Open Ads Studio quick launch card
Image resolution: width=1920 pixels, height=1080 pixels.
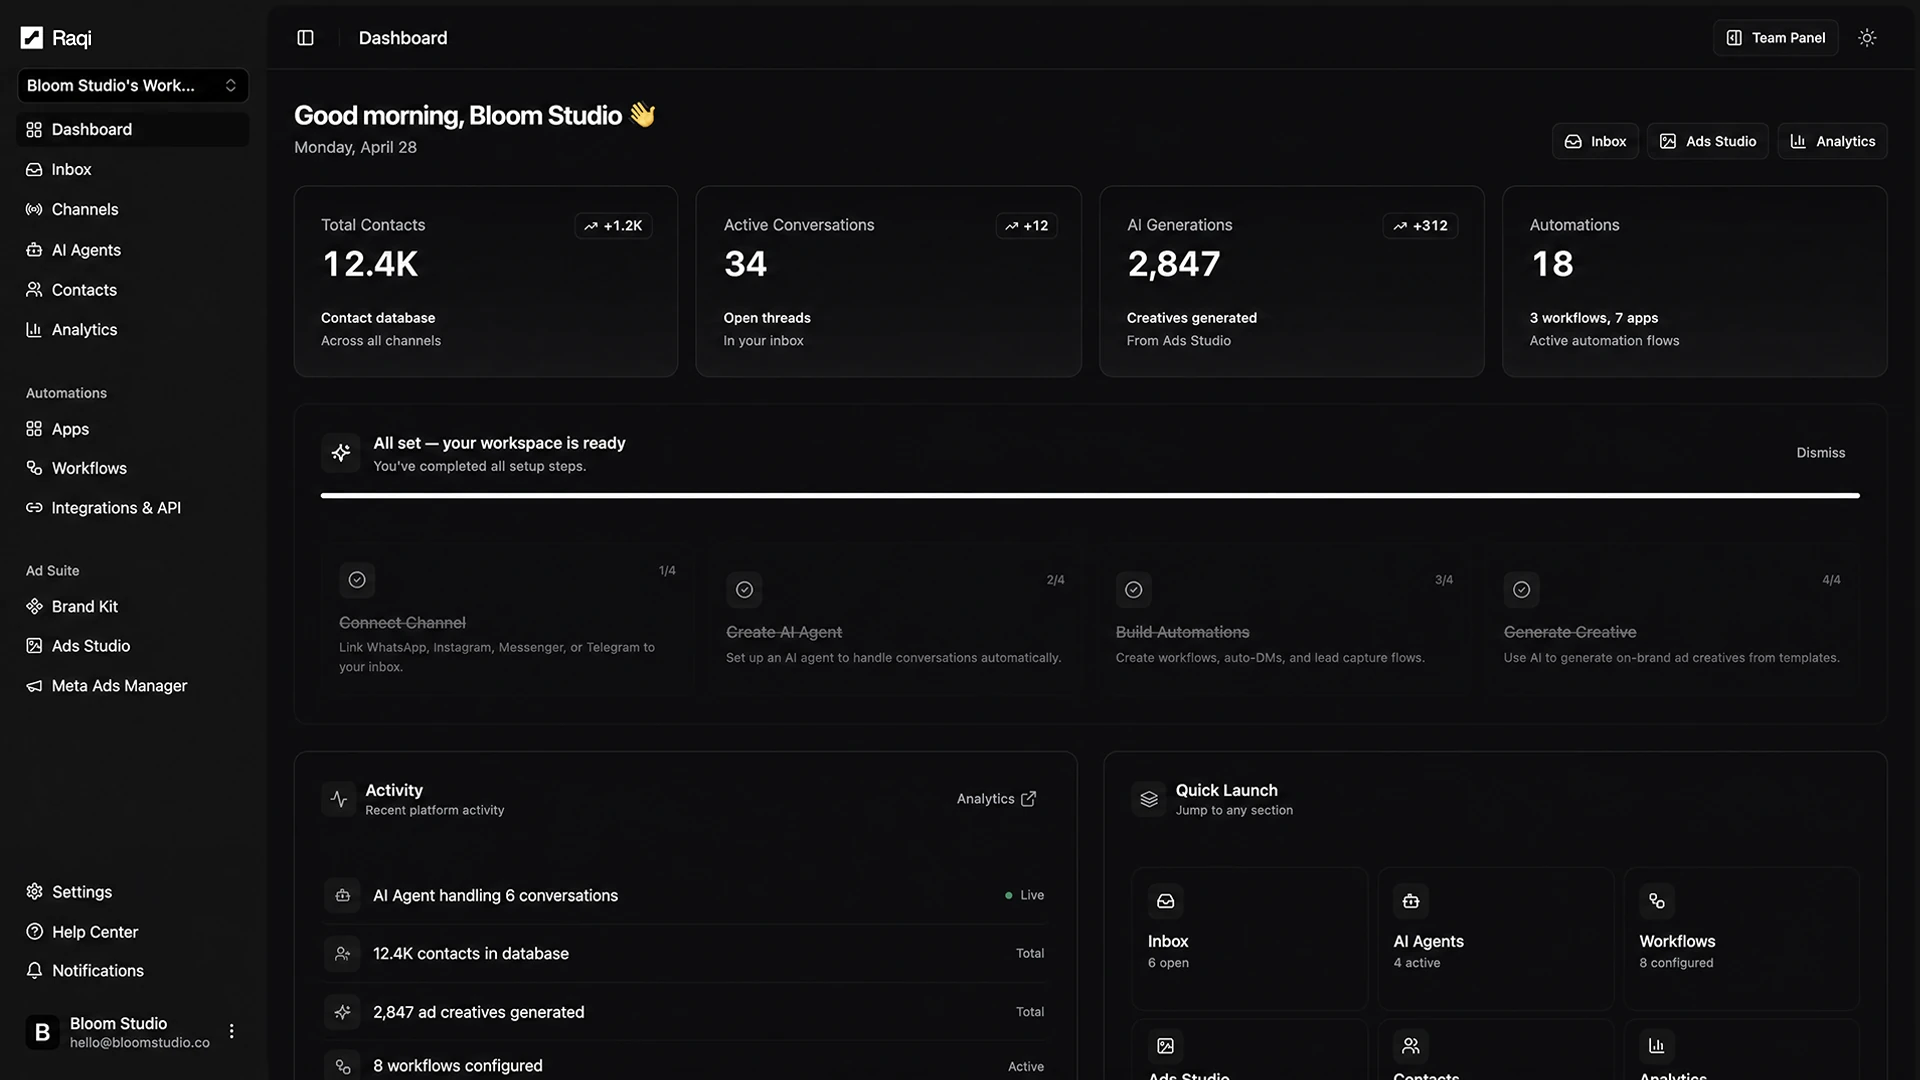pyautogui.click(x=1249, y=1050)
